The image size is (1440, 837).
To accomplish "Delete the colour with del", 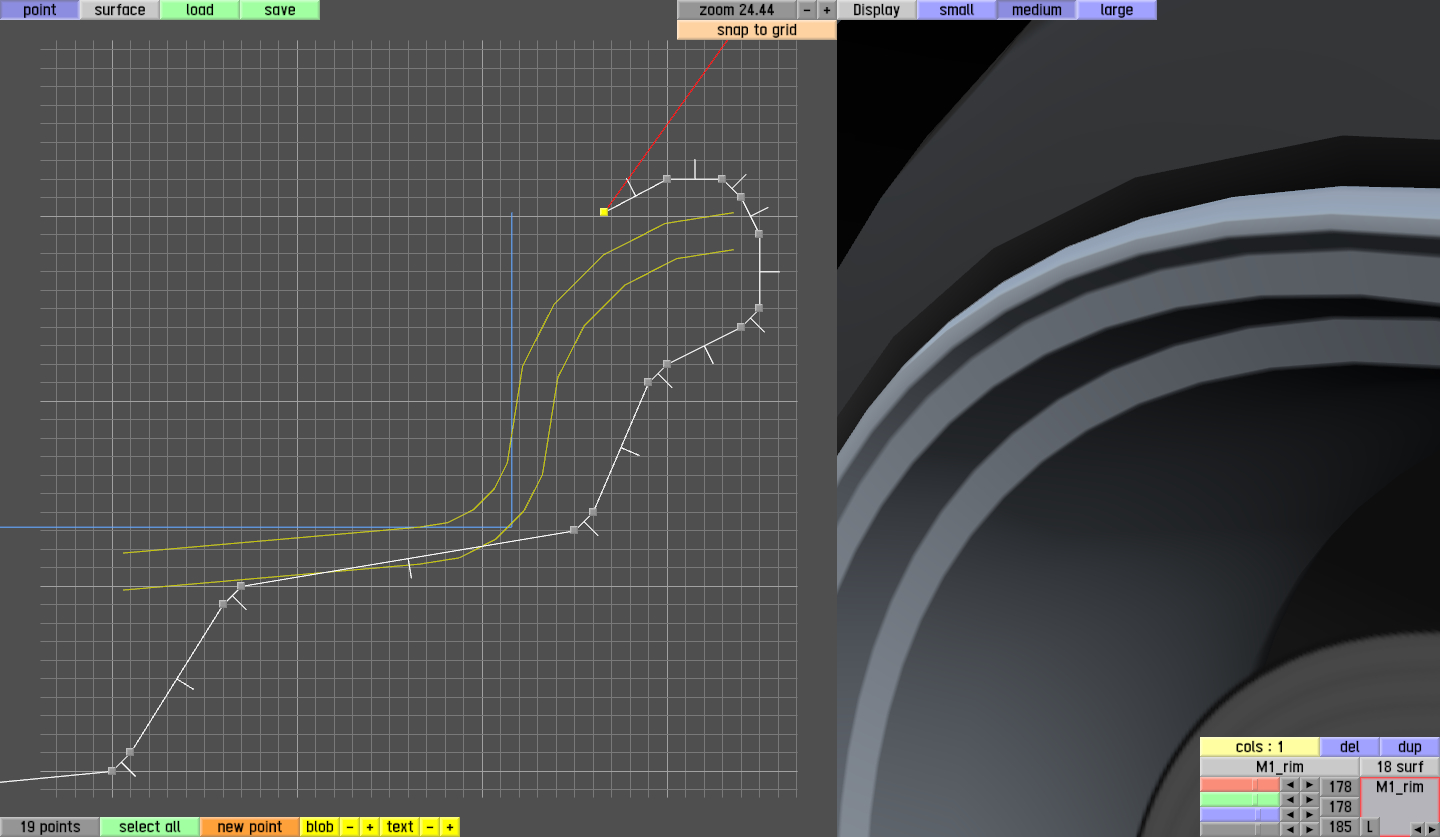I will coord(1350,747).
